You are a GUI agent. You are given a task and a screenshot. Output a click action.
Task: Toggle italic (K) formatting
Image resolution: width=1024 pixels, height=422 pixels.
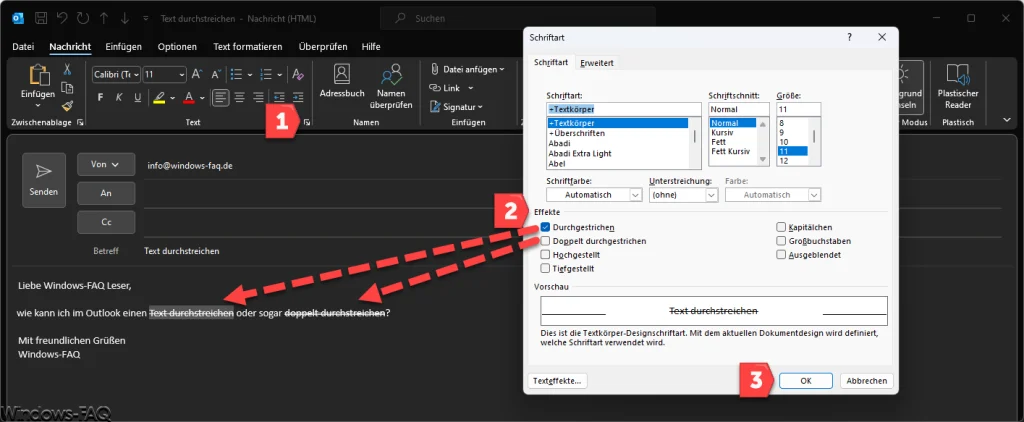pos(119,97)
